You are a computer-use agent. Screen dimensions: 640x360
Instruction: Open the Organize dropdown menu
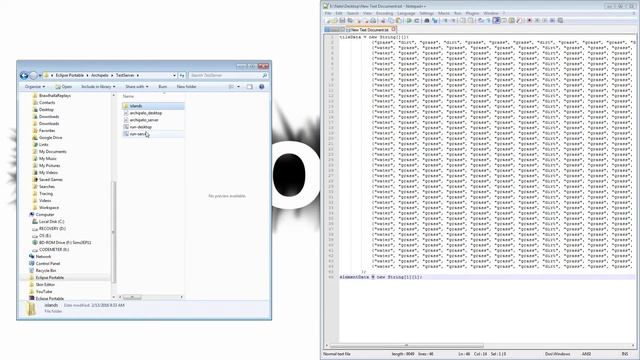pos(35,87)
